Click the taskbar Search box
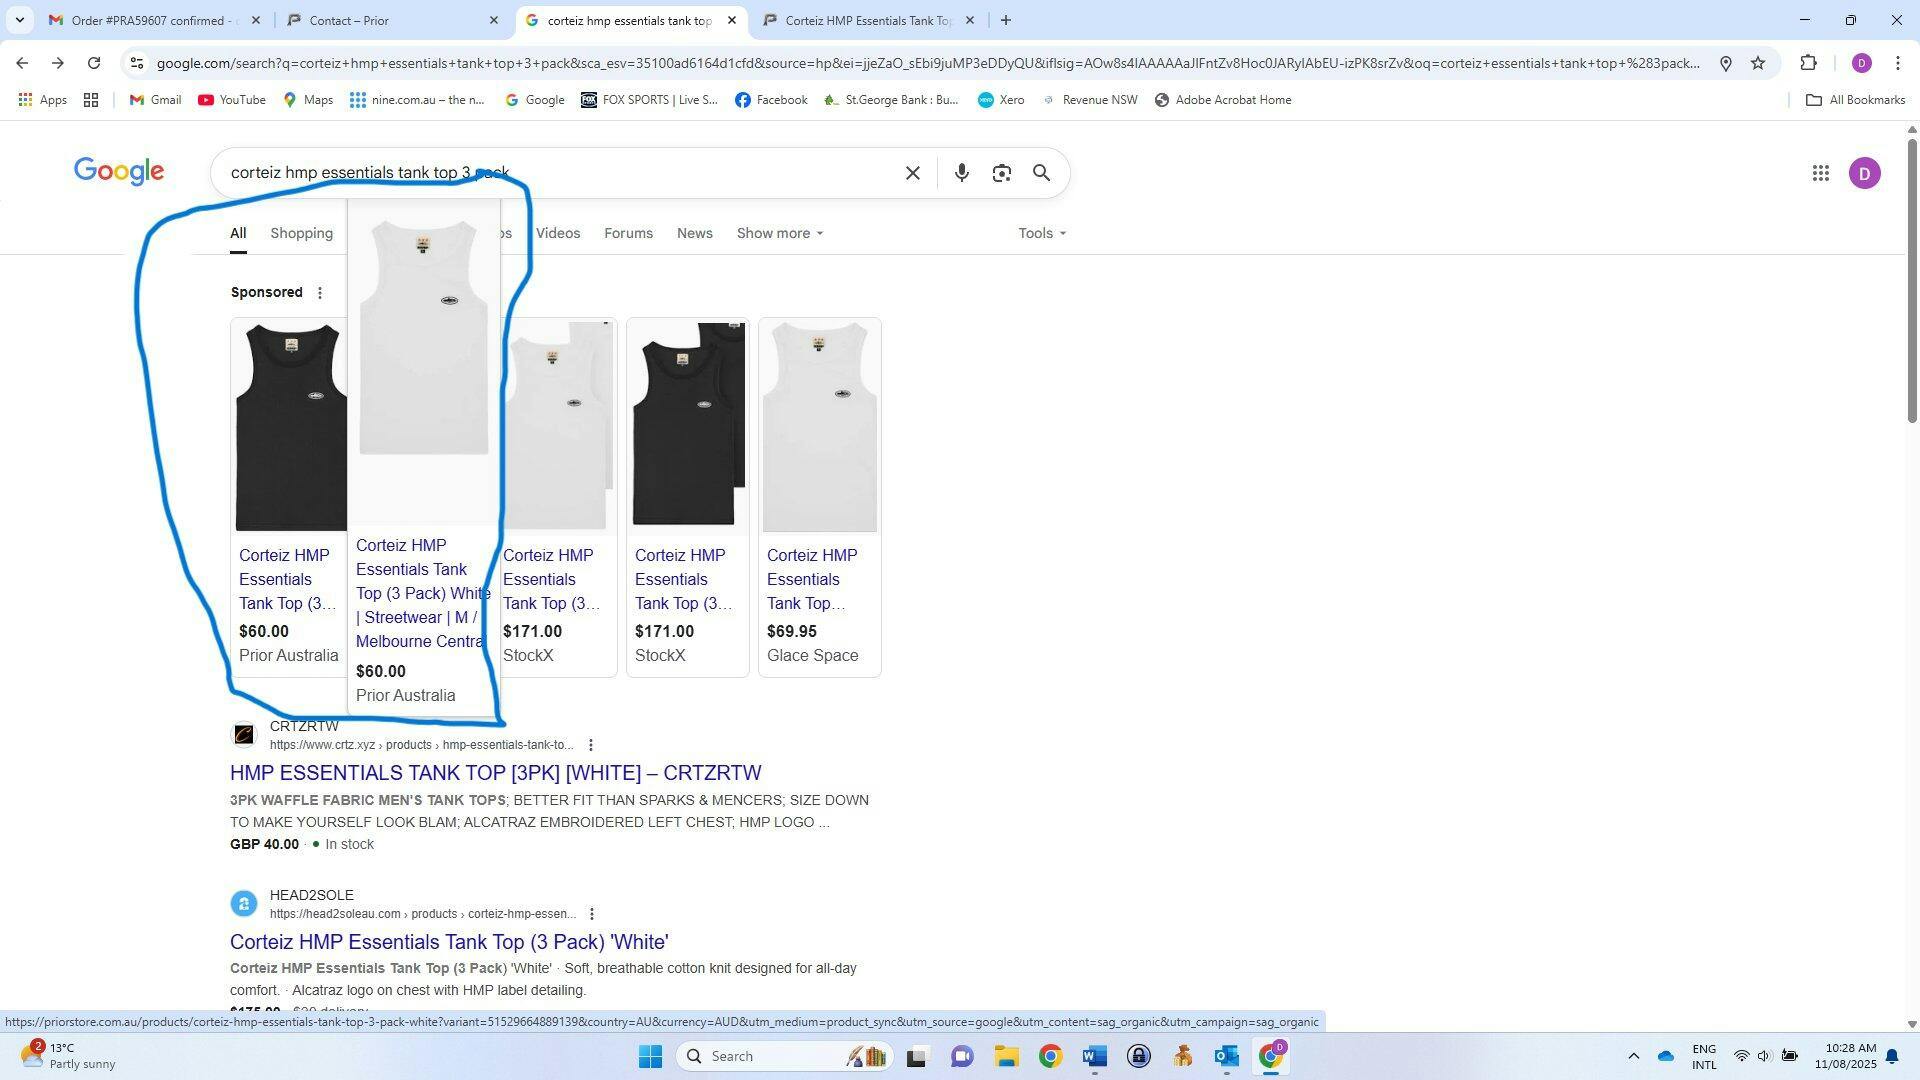The height and width of the screenshot is (1080, 1920). [785, 1056]
